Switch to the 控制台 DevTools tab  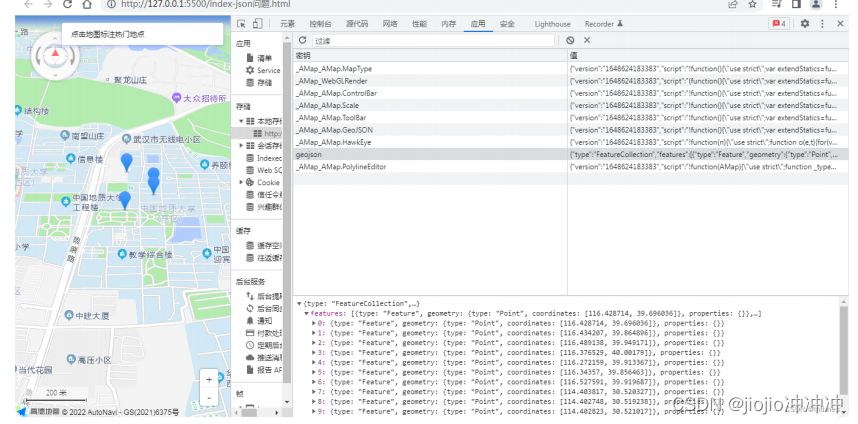[320, 24]
